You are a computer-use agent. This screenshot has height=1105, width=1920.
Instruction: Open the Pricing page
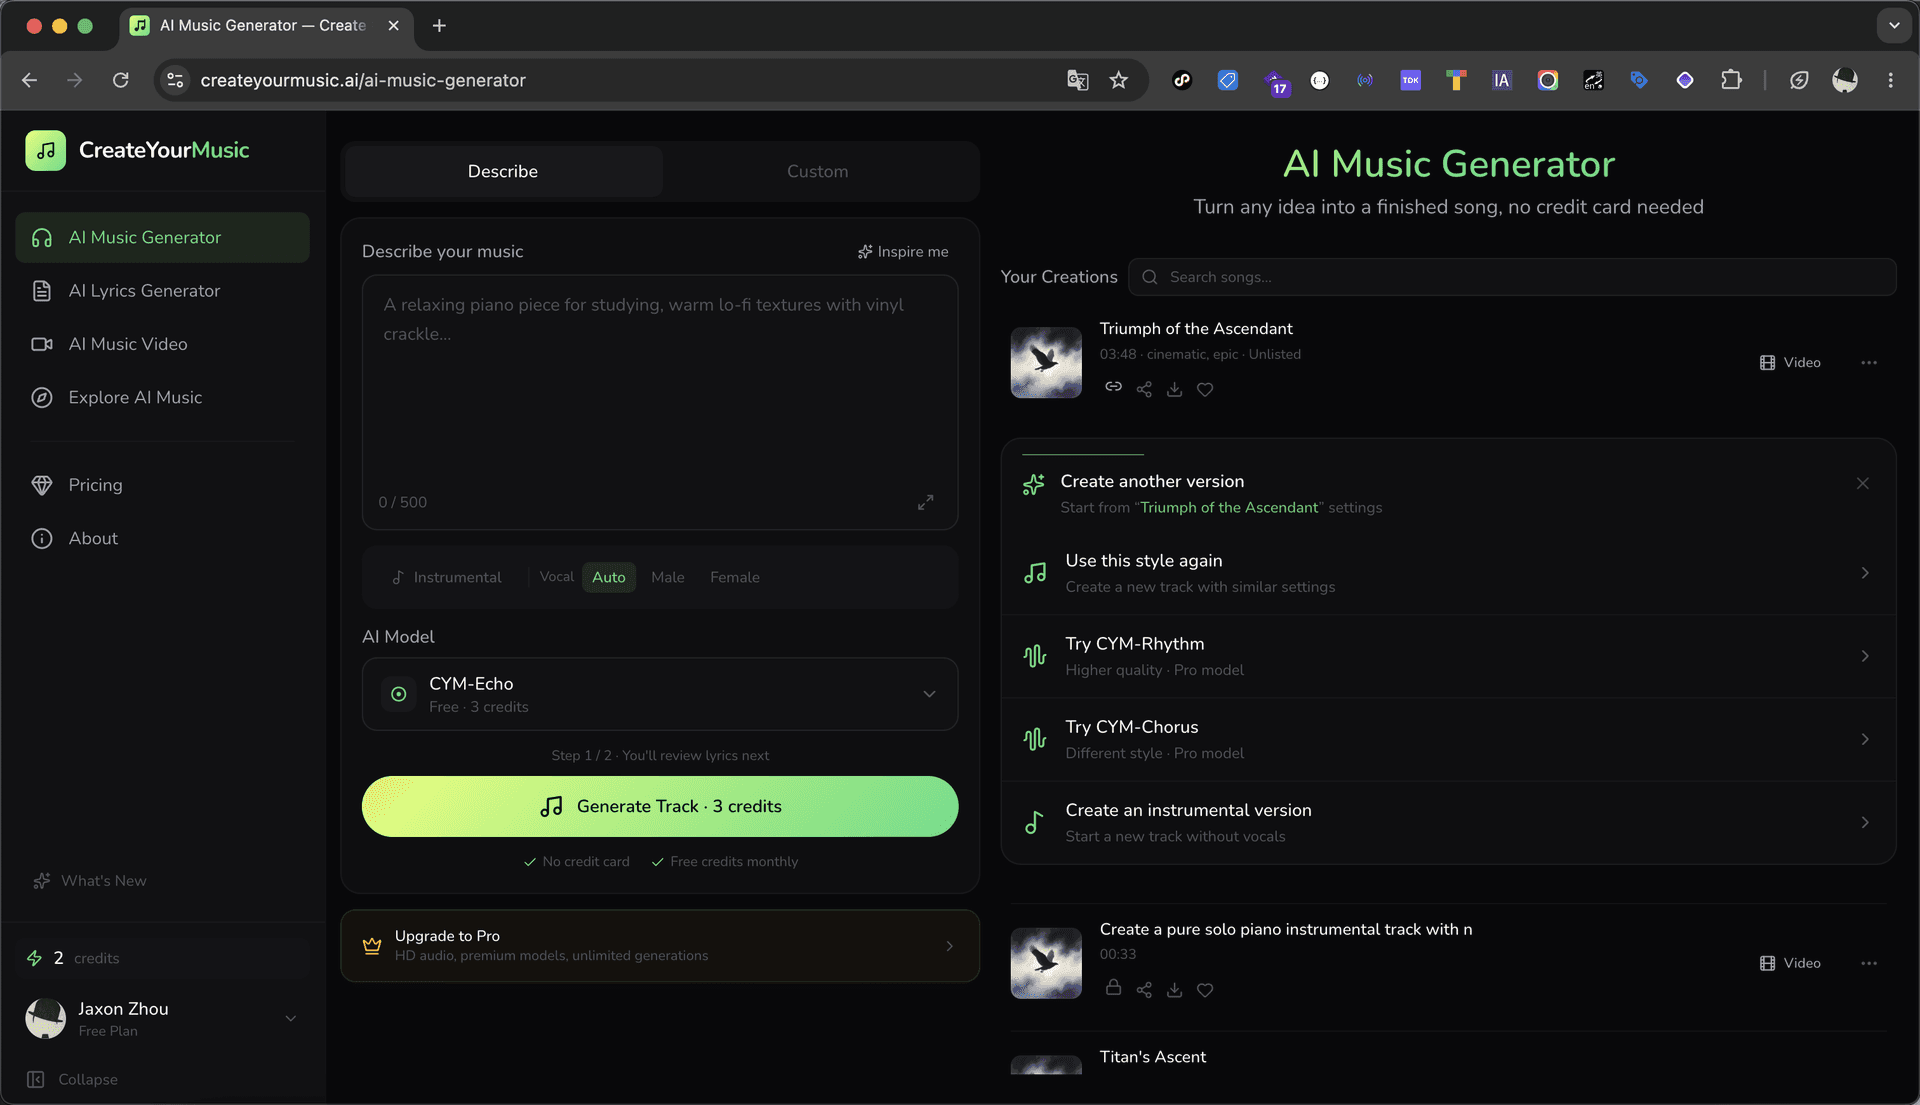(163, 485)
